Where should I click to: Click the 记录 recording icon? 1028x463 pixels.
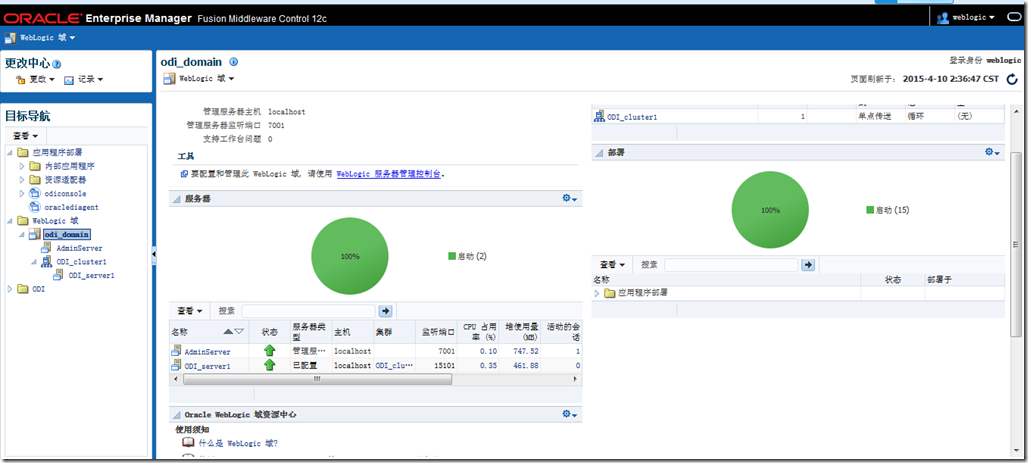69,79
